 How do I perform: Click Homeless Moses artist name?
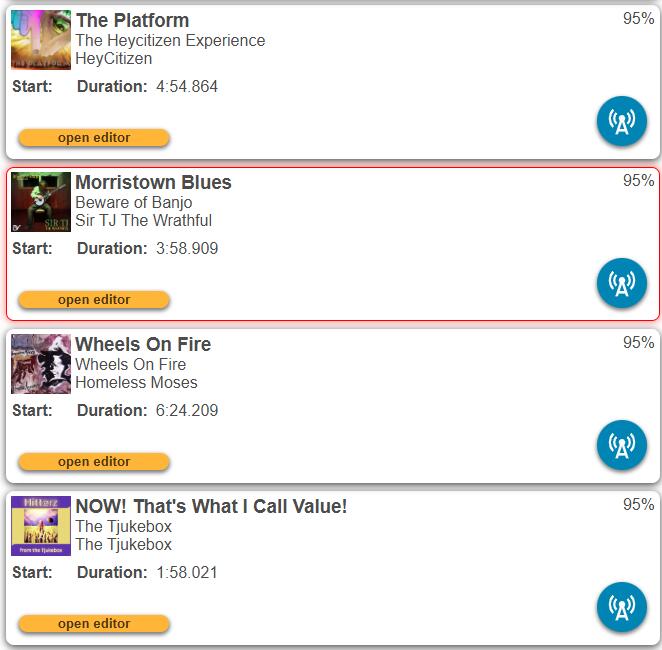(136, 382)
